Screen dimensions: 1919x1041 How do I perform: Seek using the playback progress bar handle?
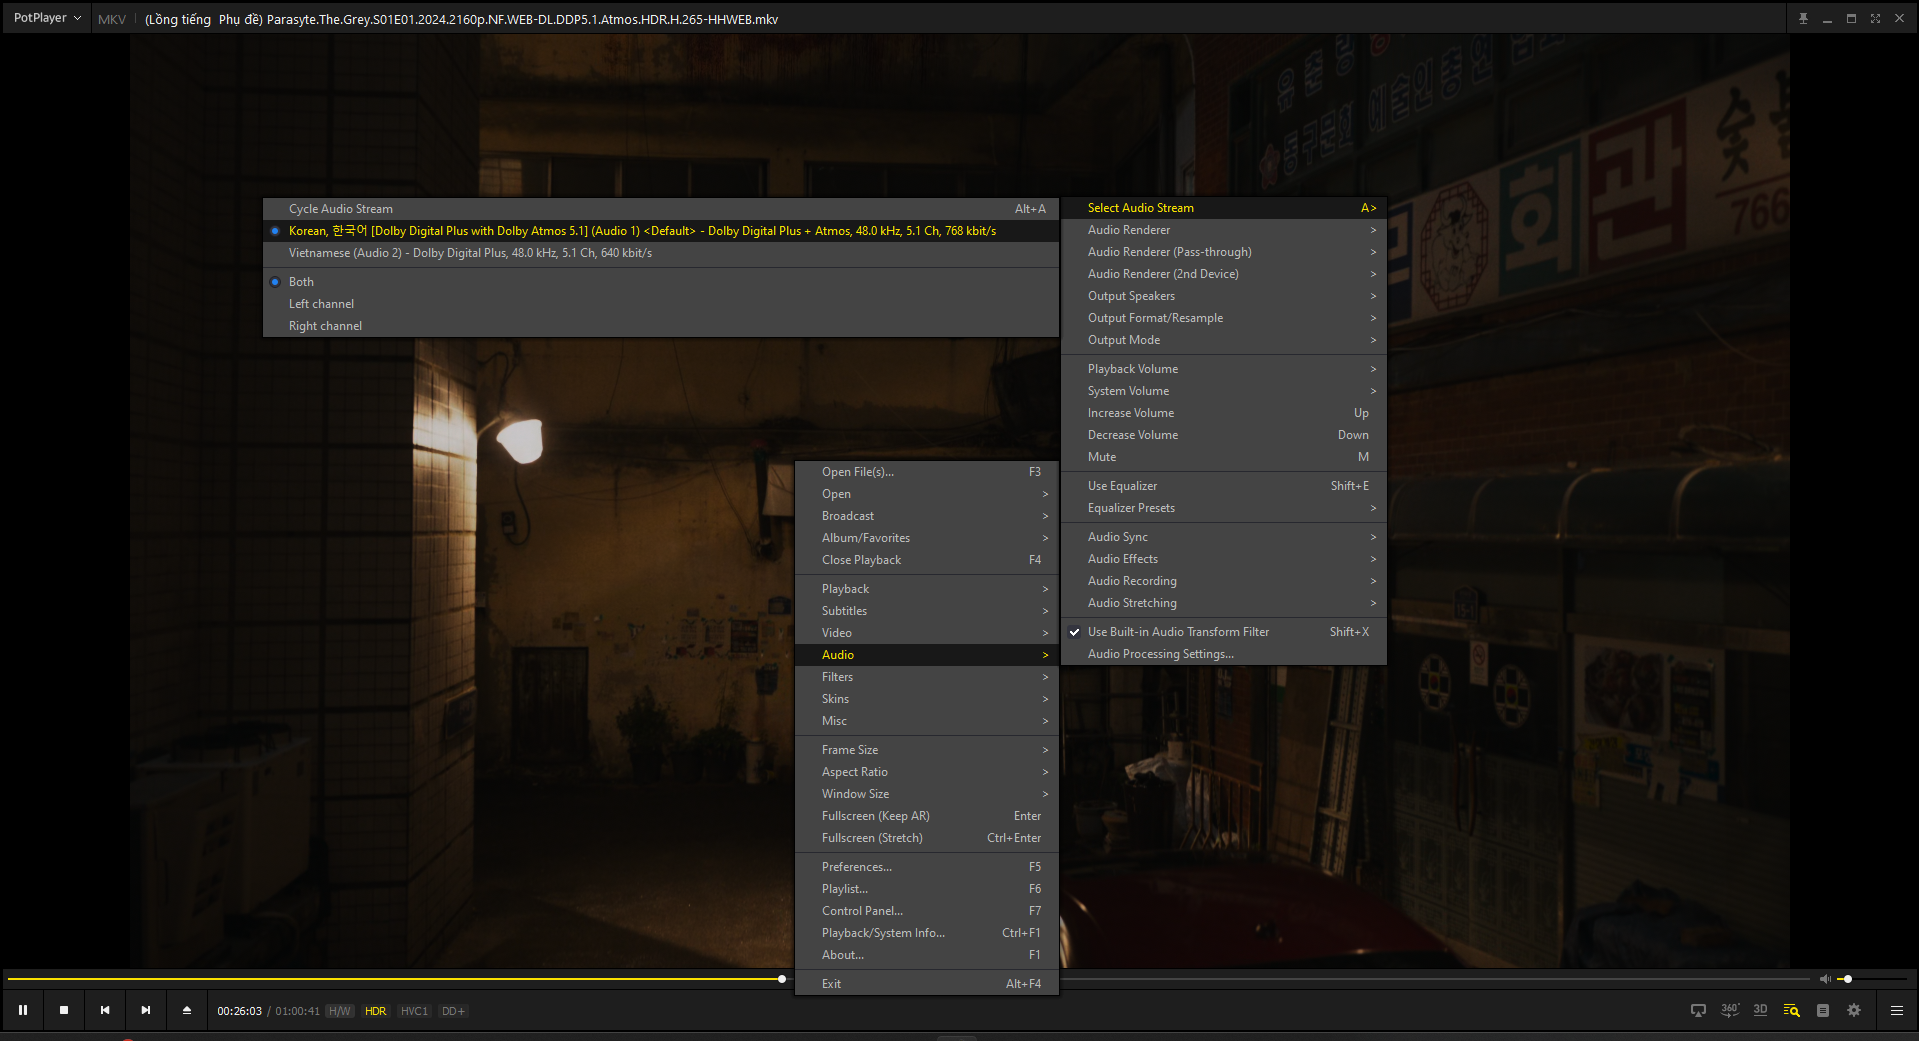(x=782, y=979)
